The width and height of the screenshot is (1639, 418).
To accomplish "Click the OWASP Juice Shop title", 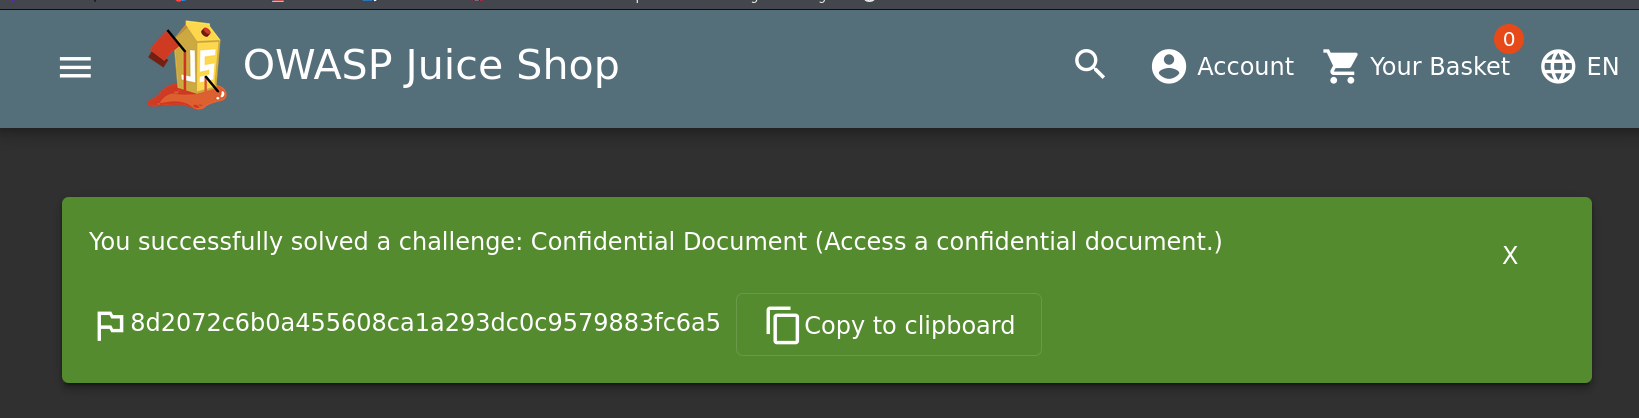I will coord(431,66).
